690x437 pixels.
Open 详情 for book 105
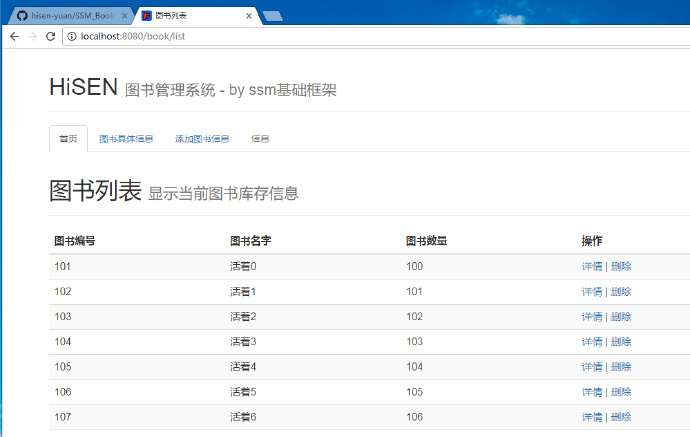(592, 367)
